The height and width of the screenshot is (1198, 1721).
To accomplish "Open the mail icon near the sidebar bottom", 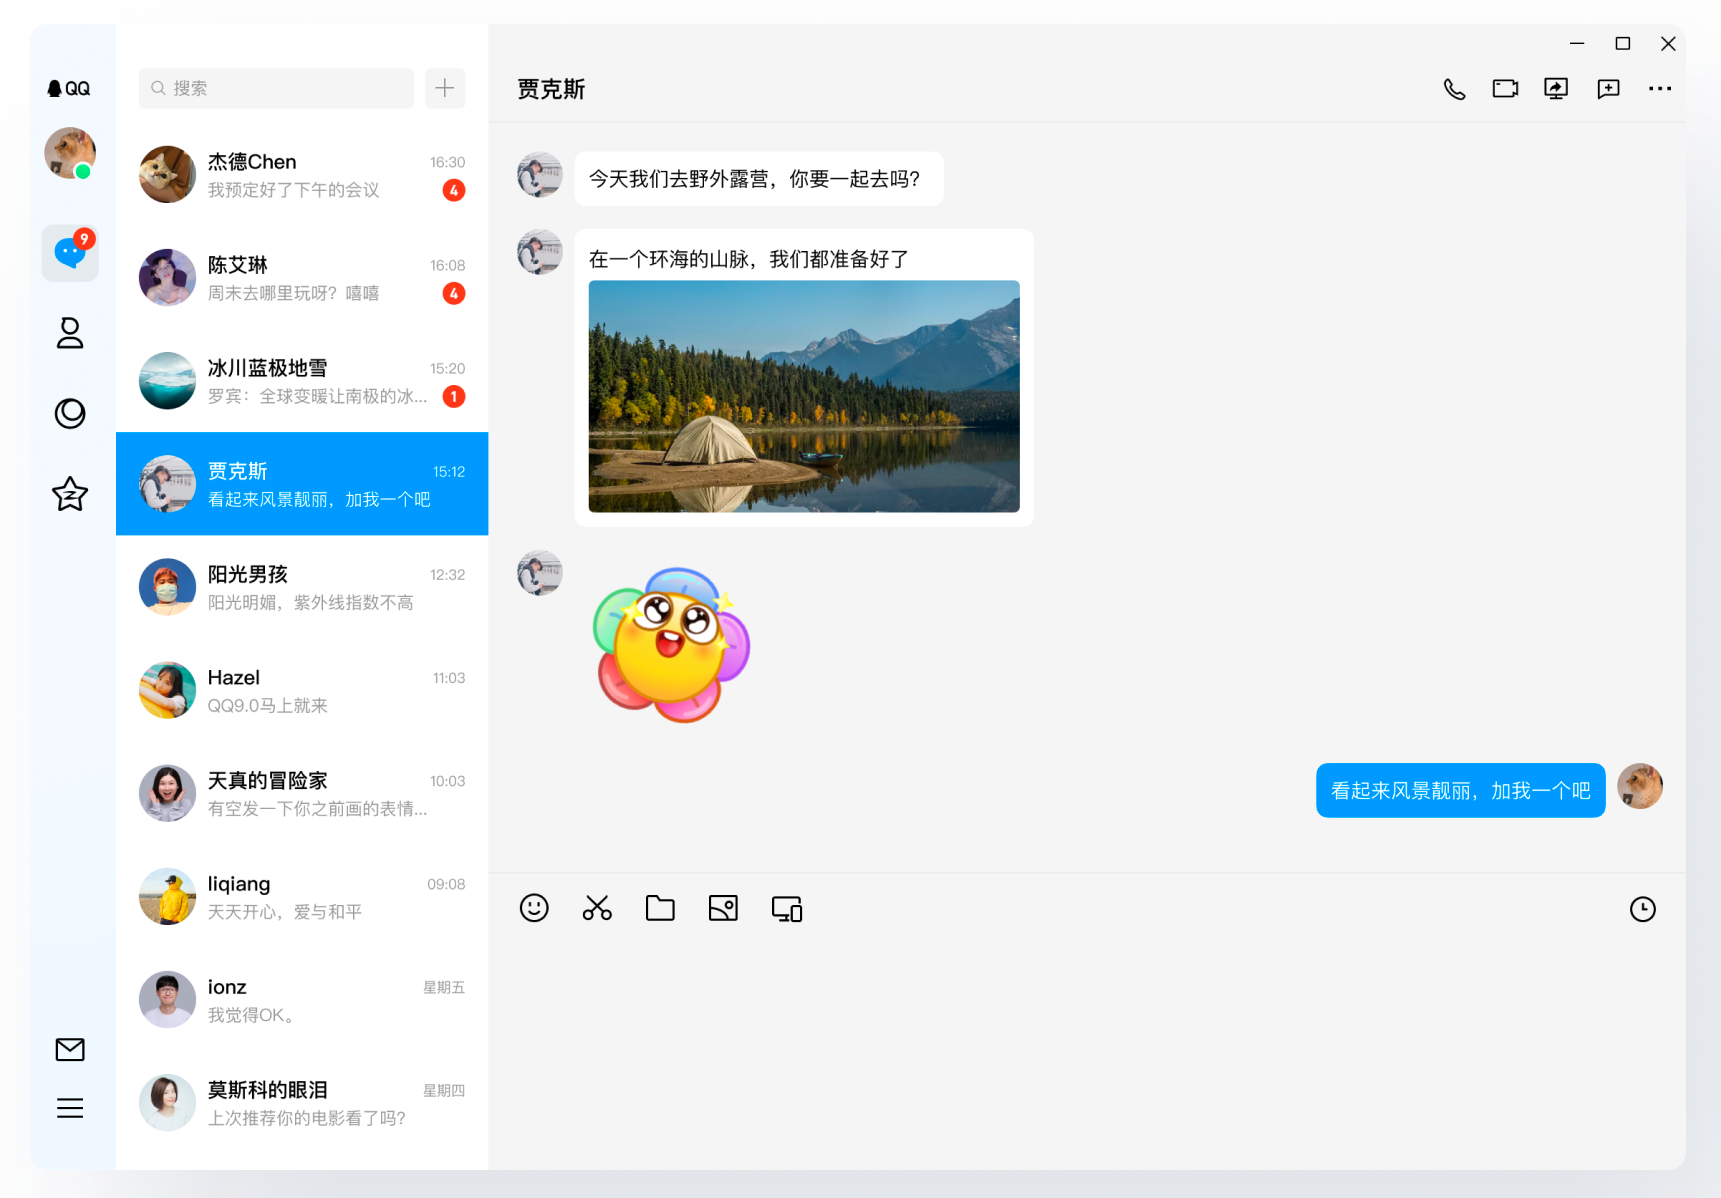I will [70, 1050].
